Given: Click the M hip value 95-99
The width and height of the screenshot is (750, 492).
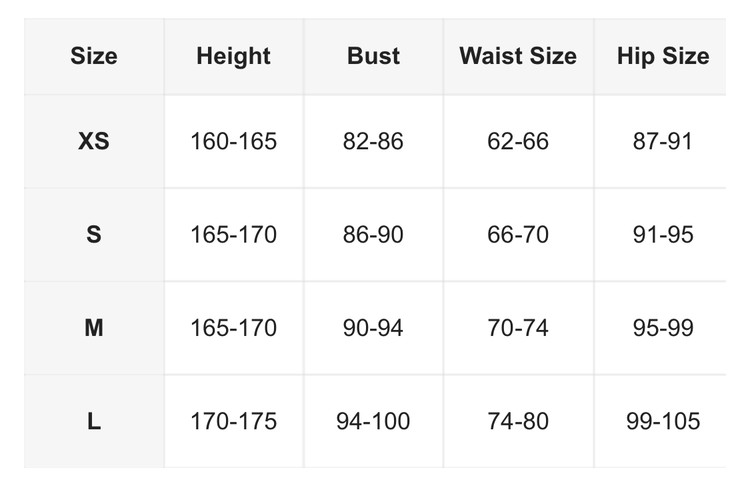Looking at the screenshot, I should (x=663, y=328).
